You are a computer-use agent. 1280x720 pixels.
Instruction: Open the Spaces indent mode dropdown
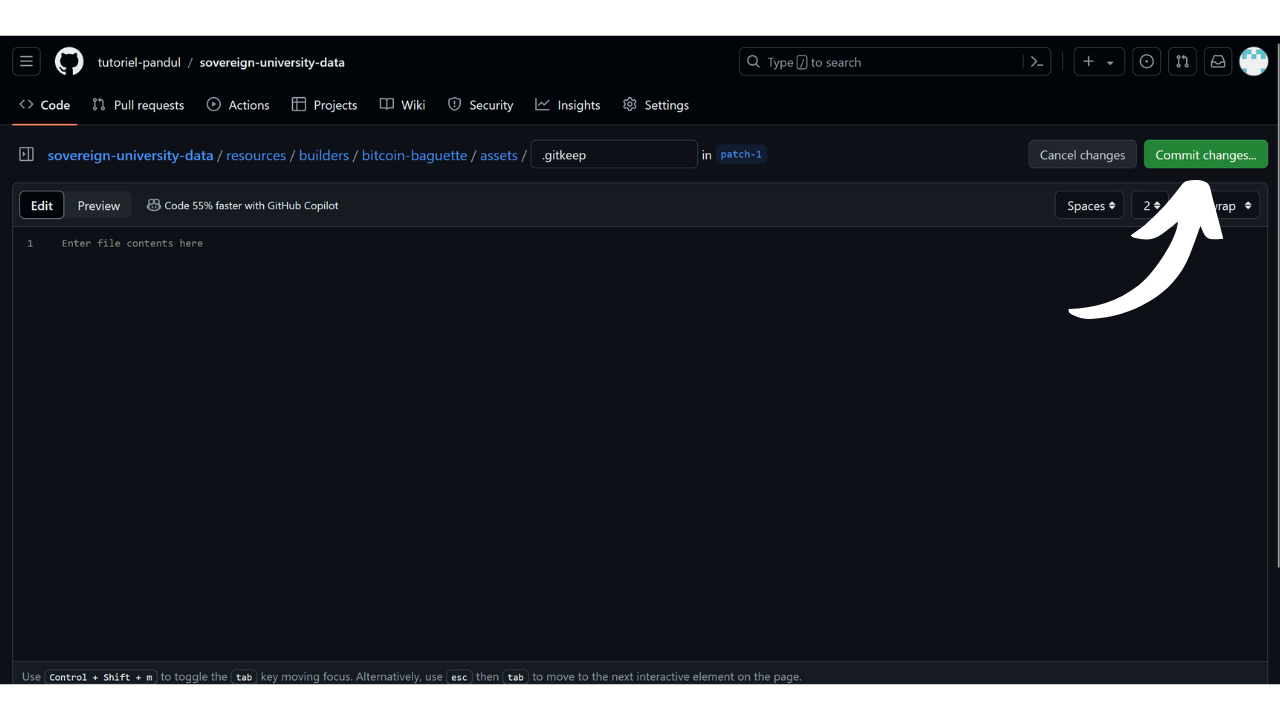tap(1089, 206)
